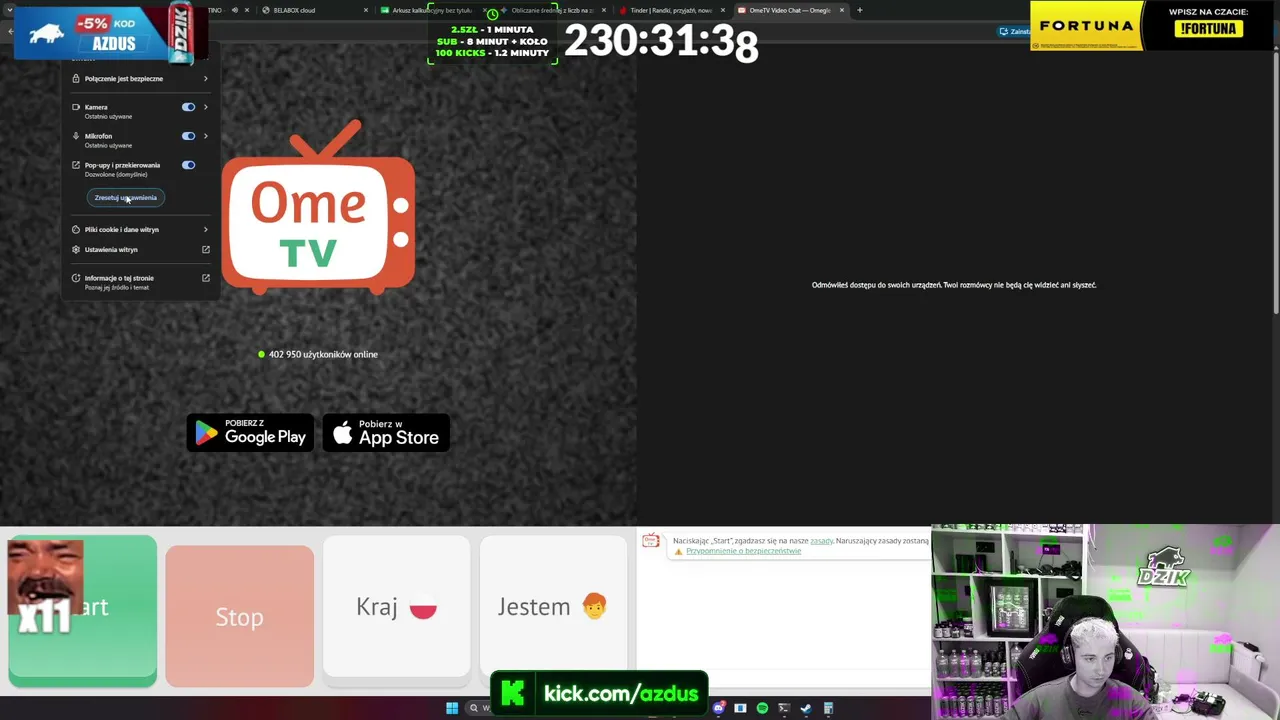
Task: Click the pop-up icon beside Pop-upy i przekierowania
Action: [76, 165]
